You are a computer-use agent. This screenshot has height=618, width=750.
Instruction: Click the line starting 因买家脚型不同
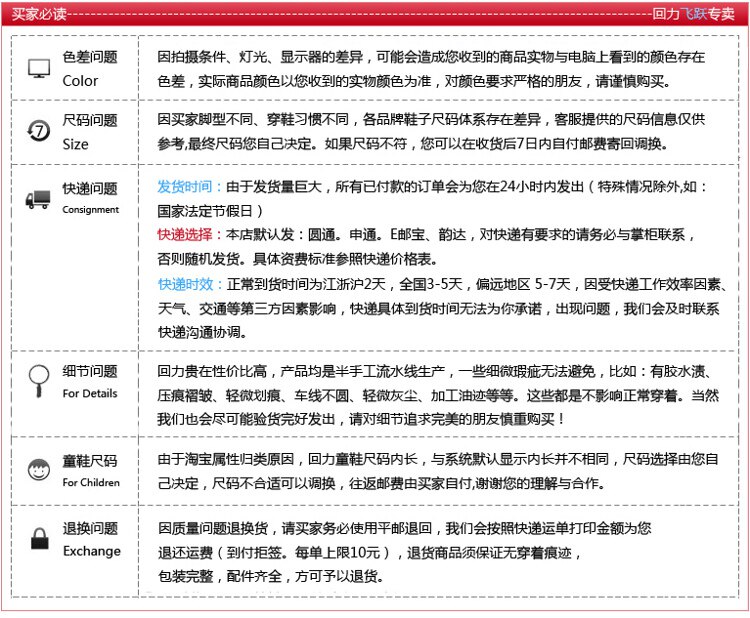click(x=431, y=119)
